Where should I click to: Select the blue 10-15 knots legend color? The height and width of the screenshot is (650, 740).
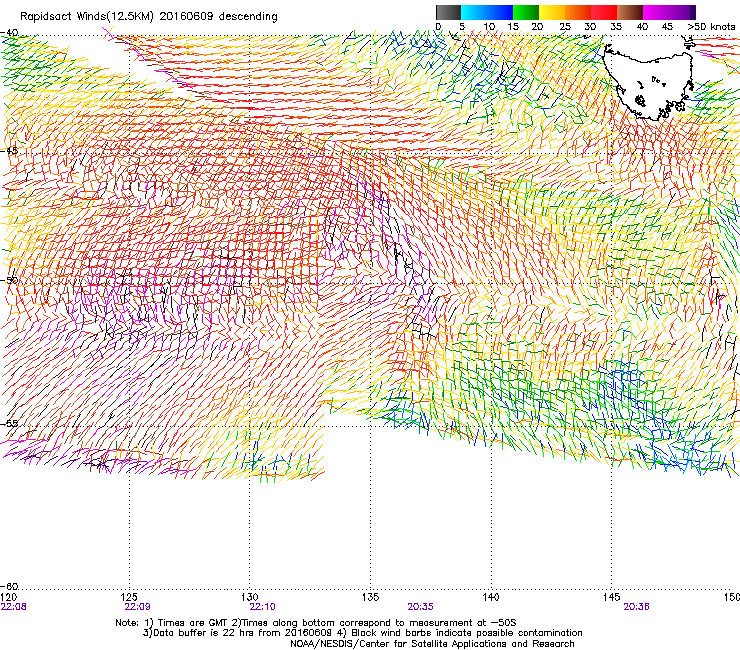(500, 12)
